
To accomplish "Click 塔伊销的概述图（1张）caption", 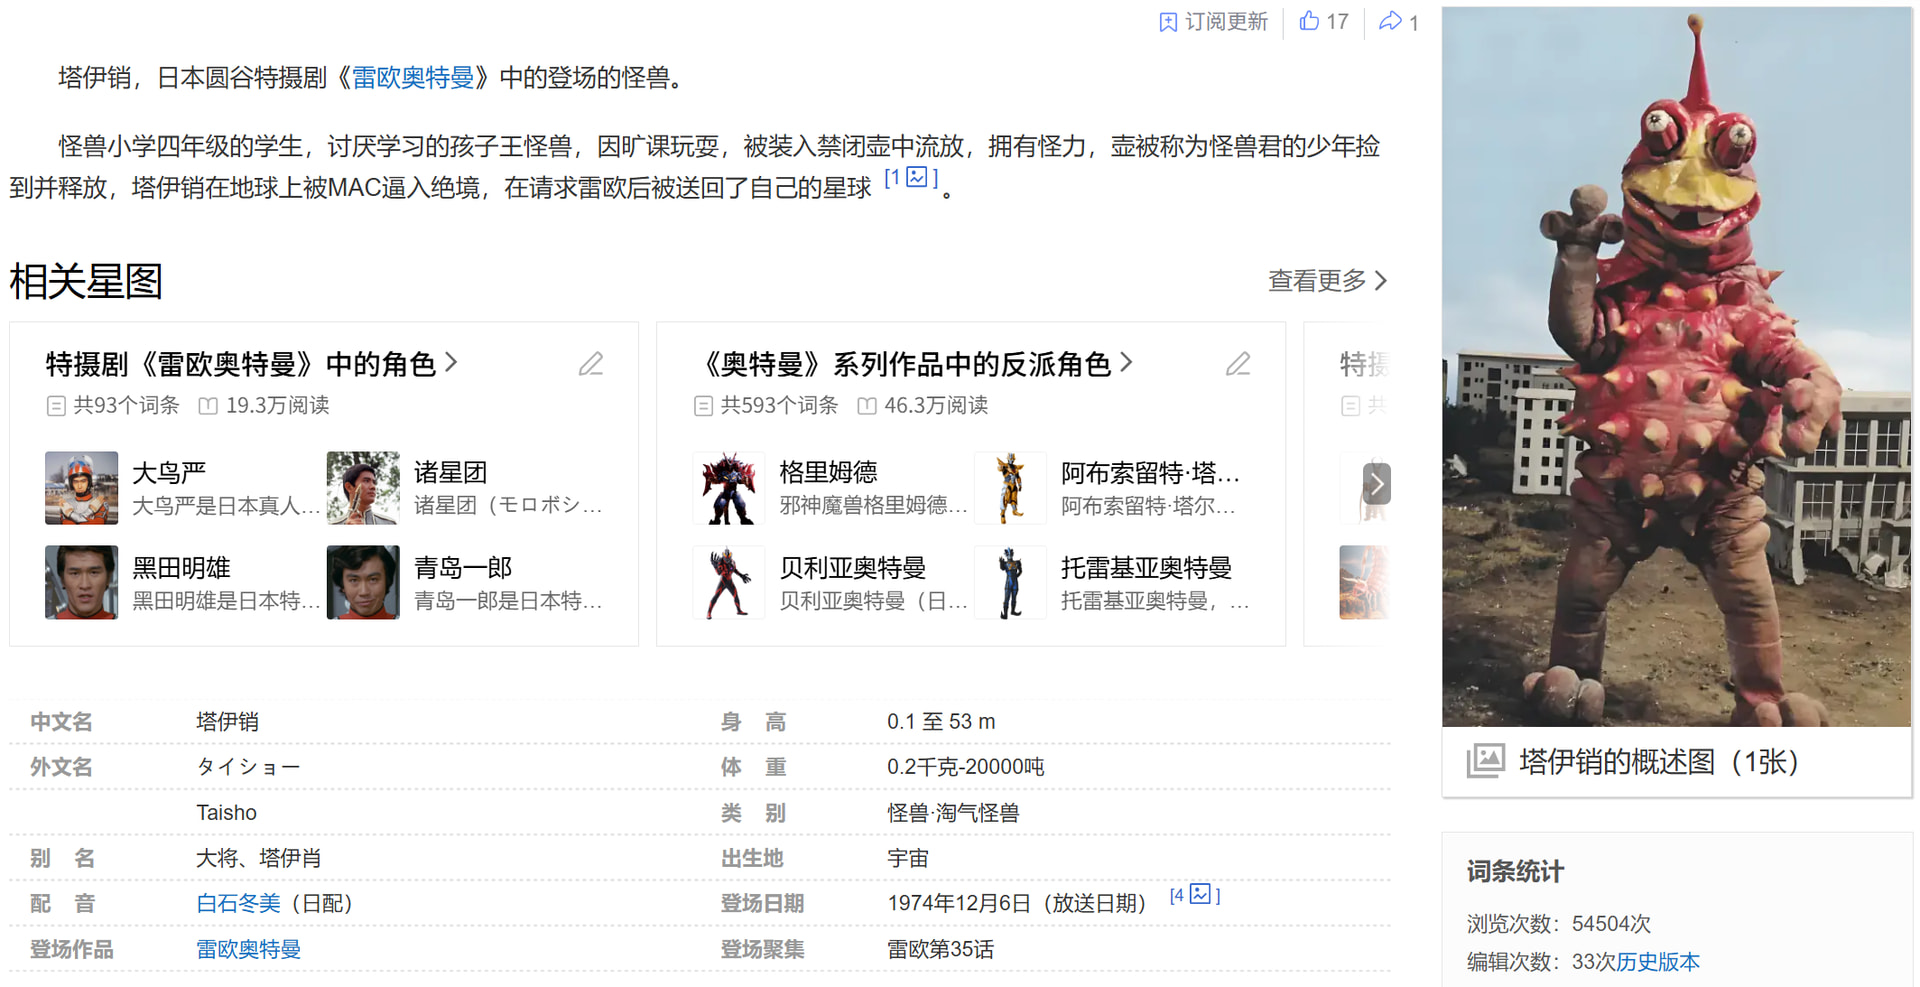I will (x=1660, y=762).
